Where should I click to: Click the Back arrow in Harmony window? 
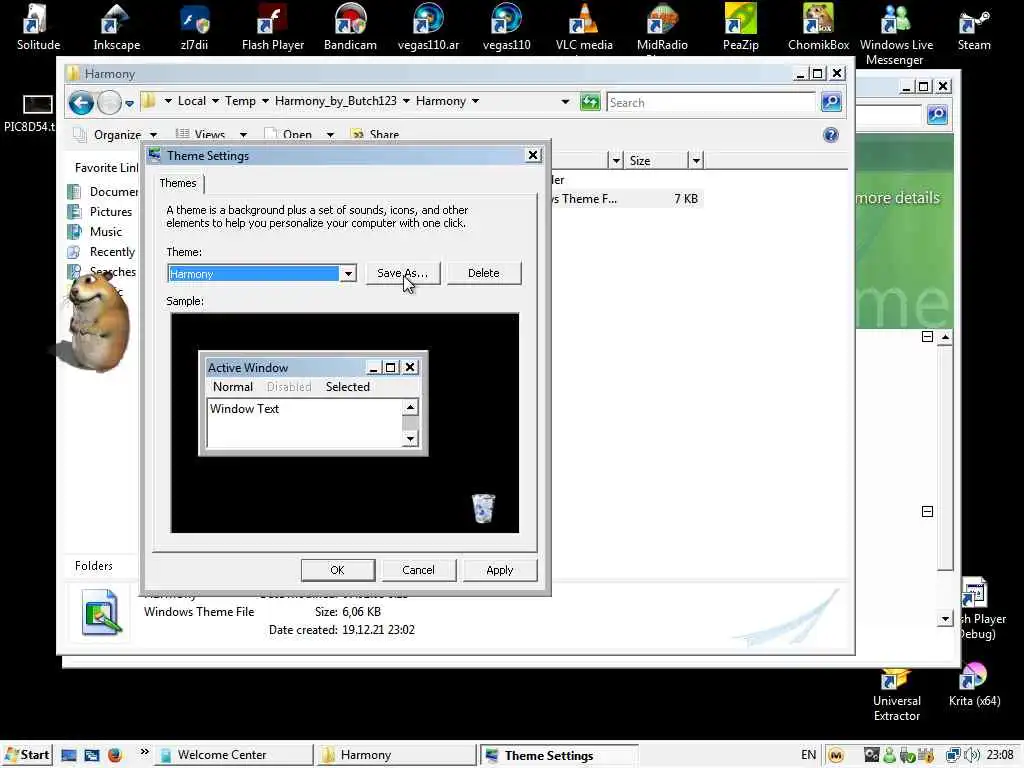pos(82,103)
